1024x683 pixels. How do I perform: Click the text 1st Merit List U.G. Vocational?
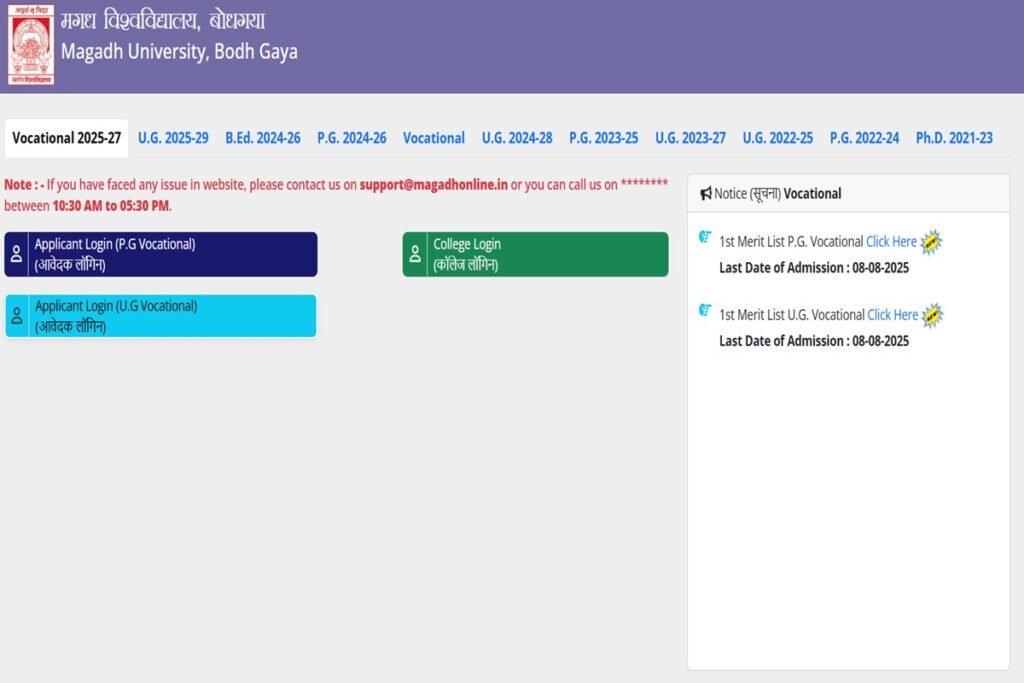click(x=792, y=315)
